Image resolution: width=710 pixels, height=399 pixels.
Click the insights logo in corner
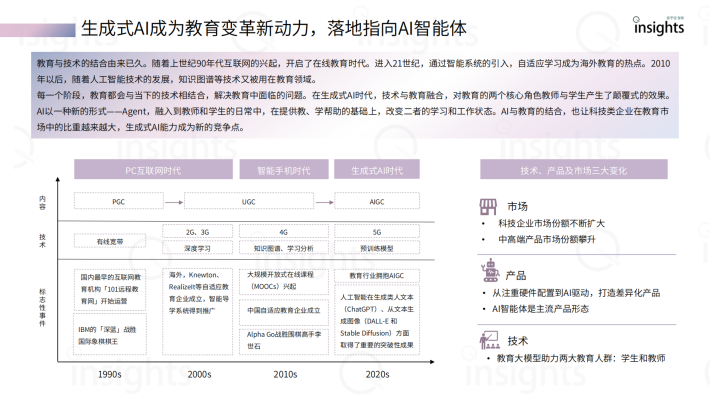tap(659, 26)
